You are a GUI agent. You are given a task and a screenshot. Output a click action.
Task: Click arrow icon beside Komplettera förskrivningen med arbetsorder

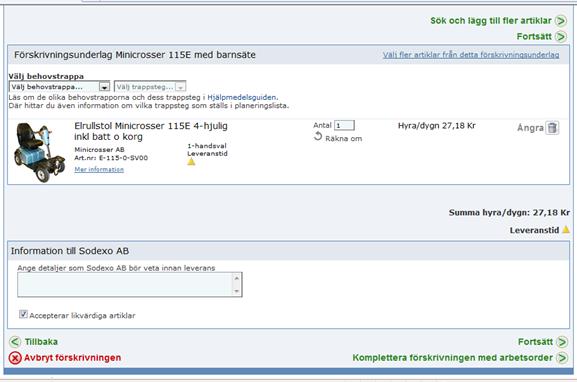click(562, 358)
